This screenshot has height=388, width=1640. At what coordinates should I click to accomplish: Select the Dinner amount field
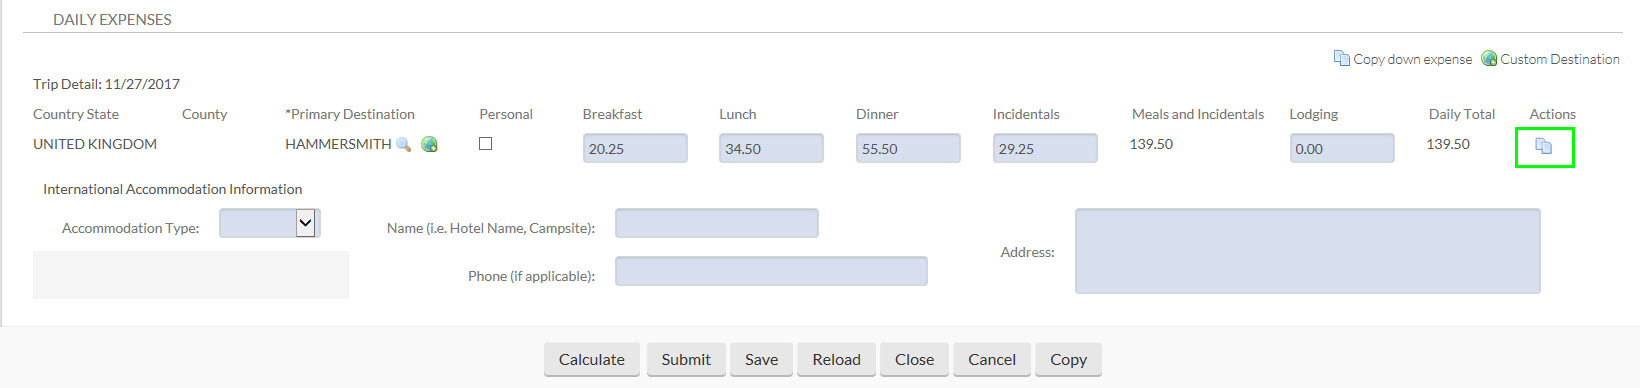908,148
